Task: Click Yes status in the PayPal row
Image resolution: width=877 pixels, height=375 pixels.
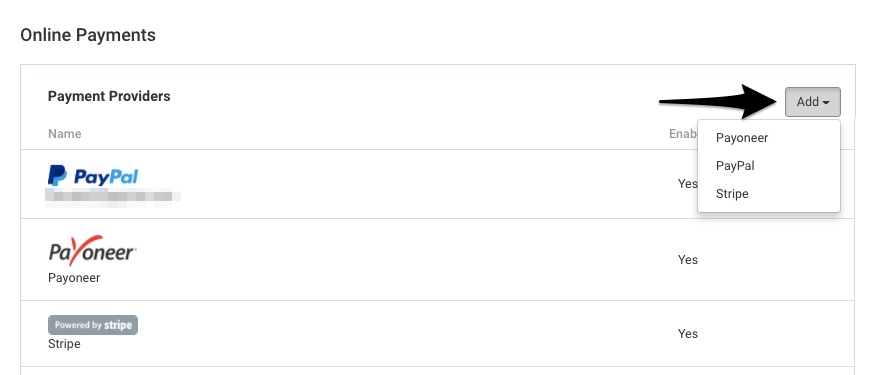Action: tap(687, 184)
